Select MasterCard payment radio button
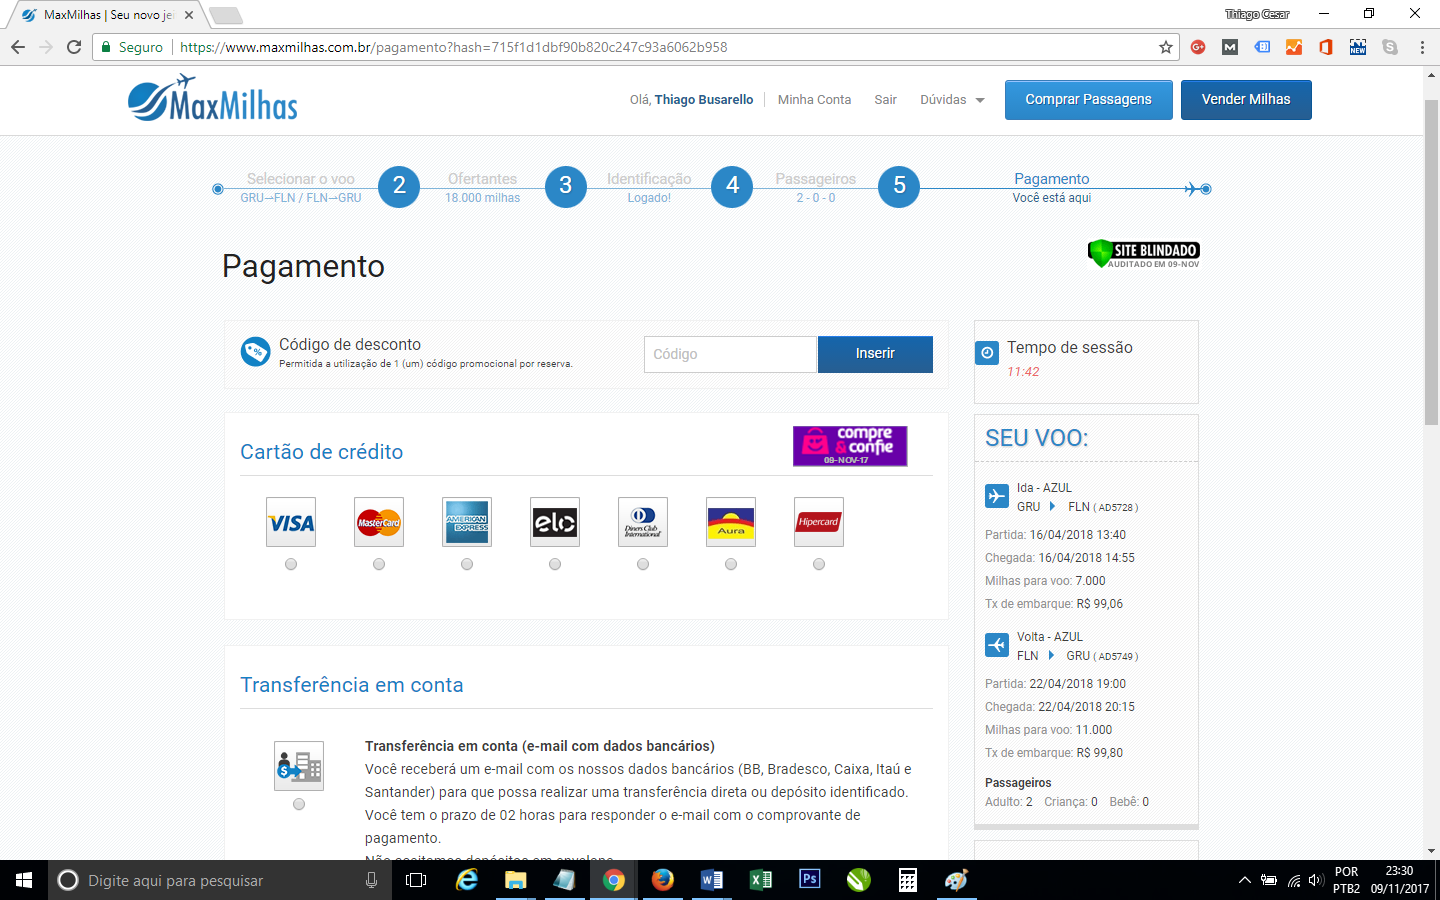Screen dimensions: 1440x900 (379, 564)
